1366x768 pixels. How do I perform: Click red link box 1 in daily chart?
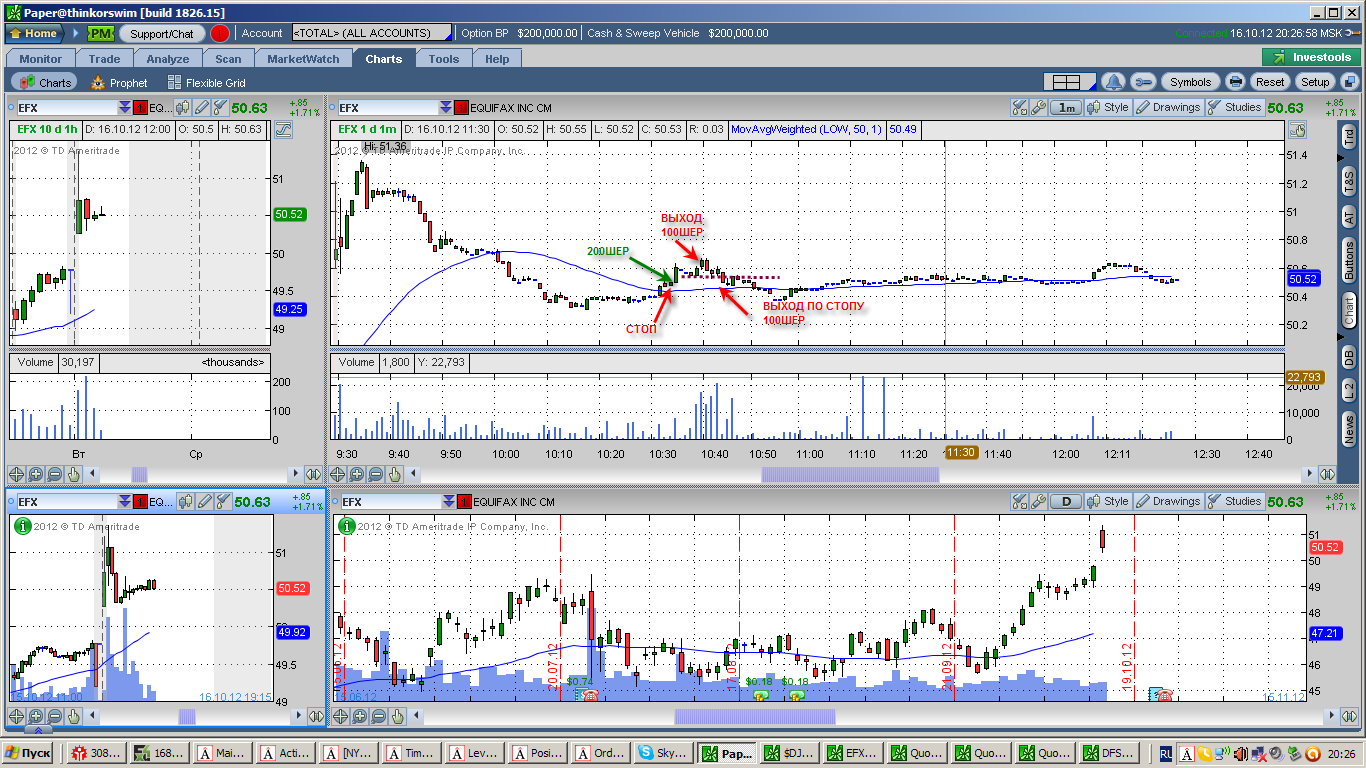(464, 502)
